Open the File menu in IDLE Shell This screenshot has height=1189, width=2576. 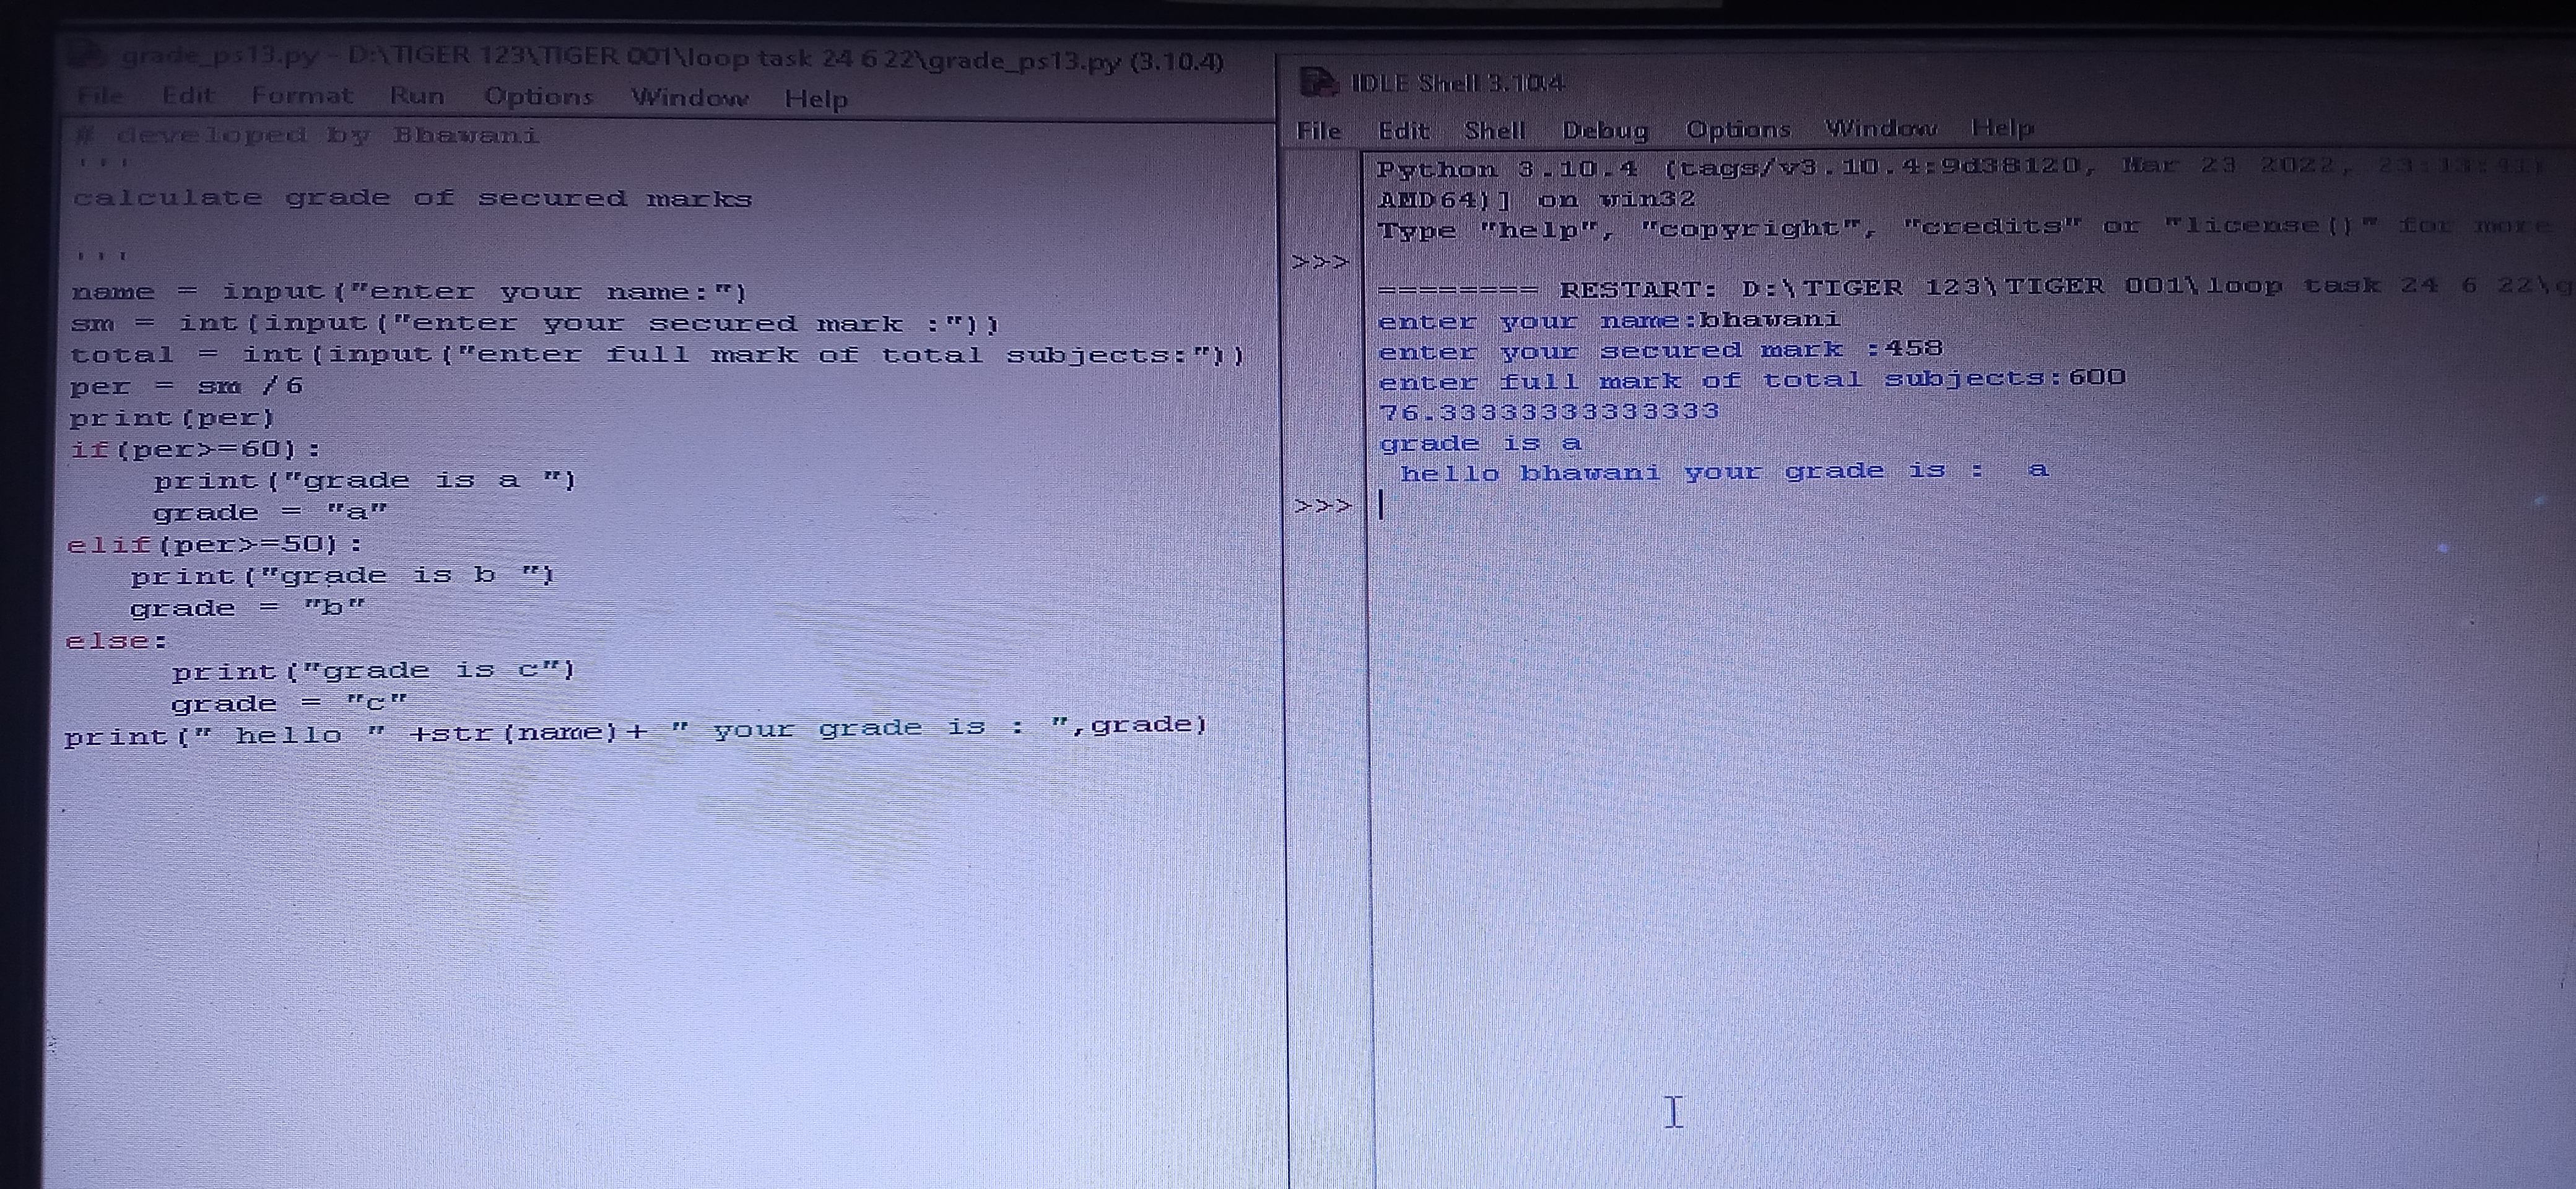(x=1318, y=131)
